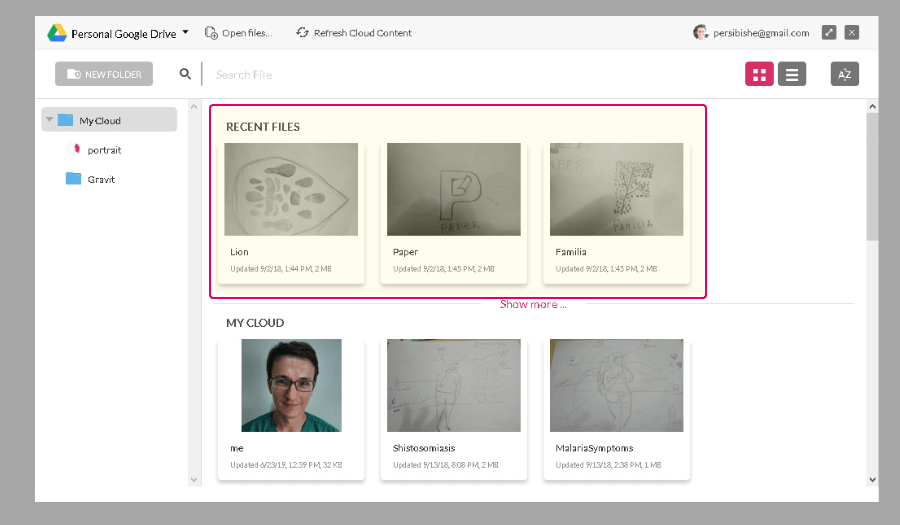Click Refresh Cloud Content
The width and height of the screenshot is (900, 525).
coord(354,33)
